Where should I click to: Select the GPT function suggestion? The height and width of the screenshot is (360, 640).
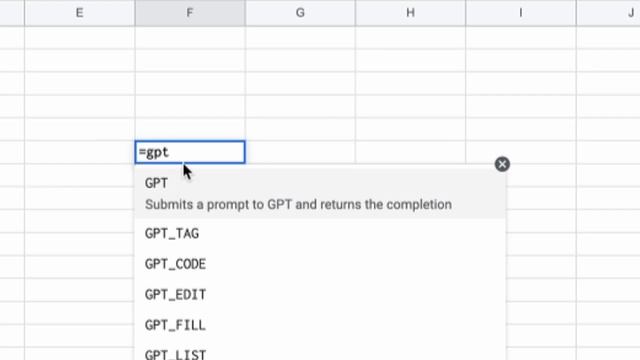pos(320,193)
